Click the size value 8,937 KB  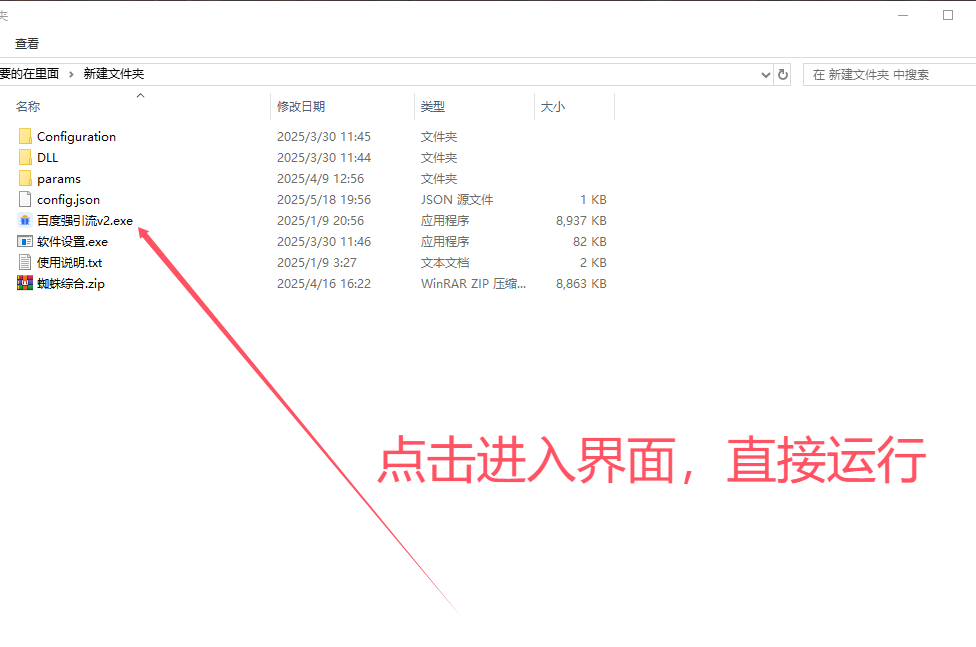tap(581, 220)
